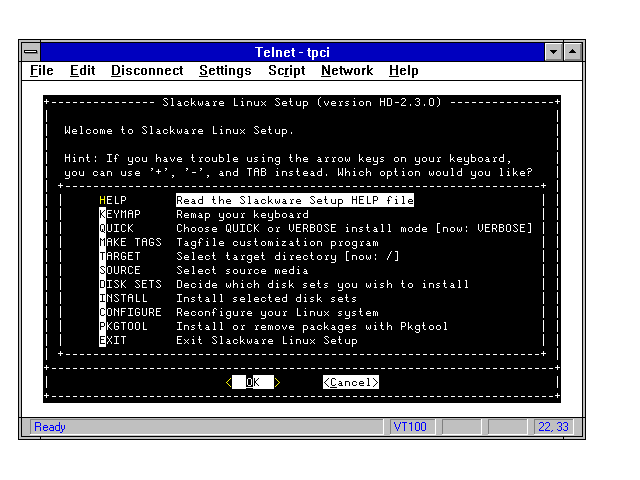Viewport: 640px width, 480px height.
Task: Select the KEYMAP setup option
Action: click(x=120, y=214)
